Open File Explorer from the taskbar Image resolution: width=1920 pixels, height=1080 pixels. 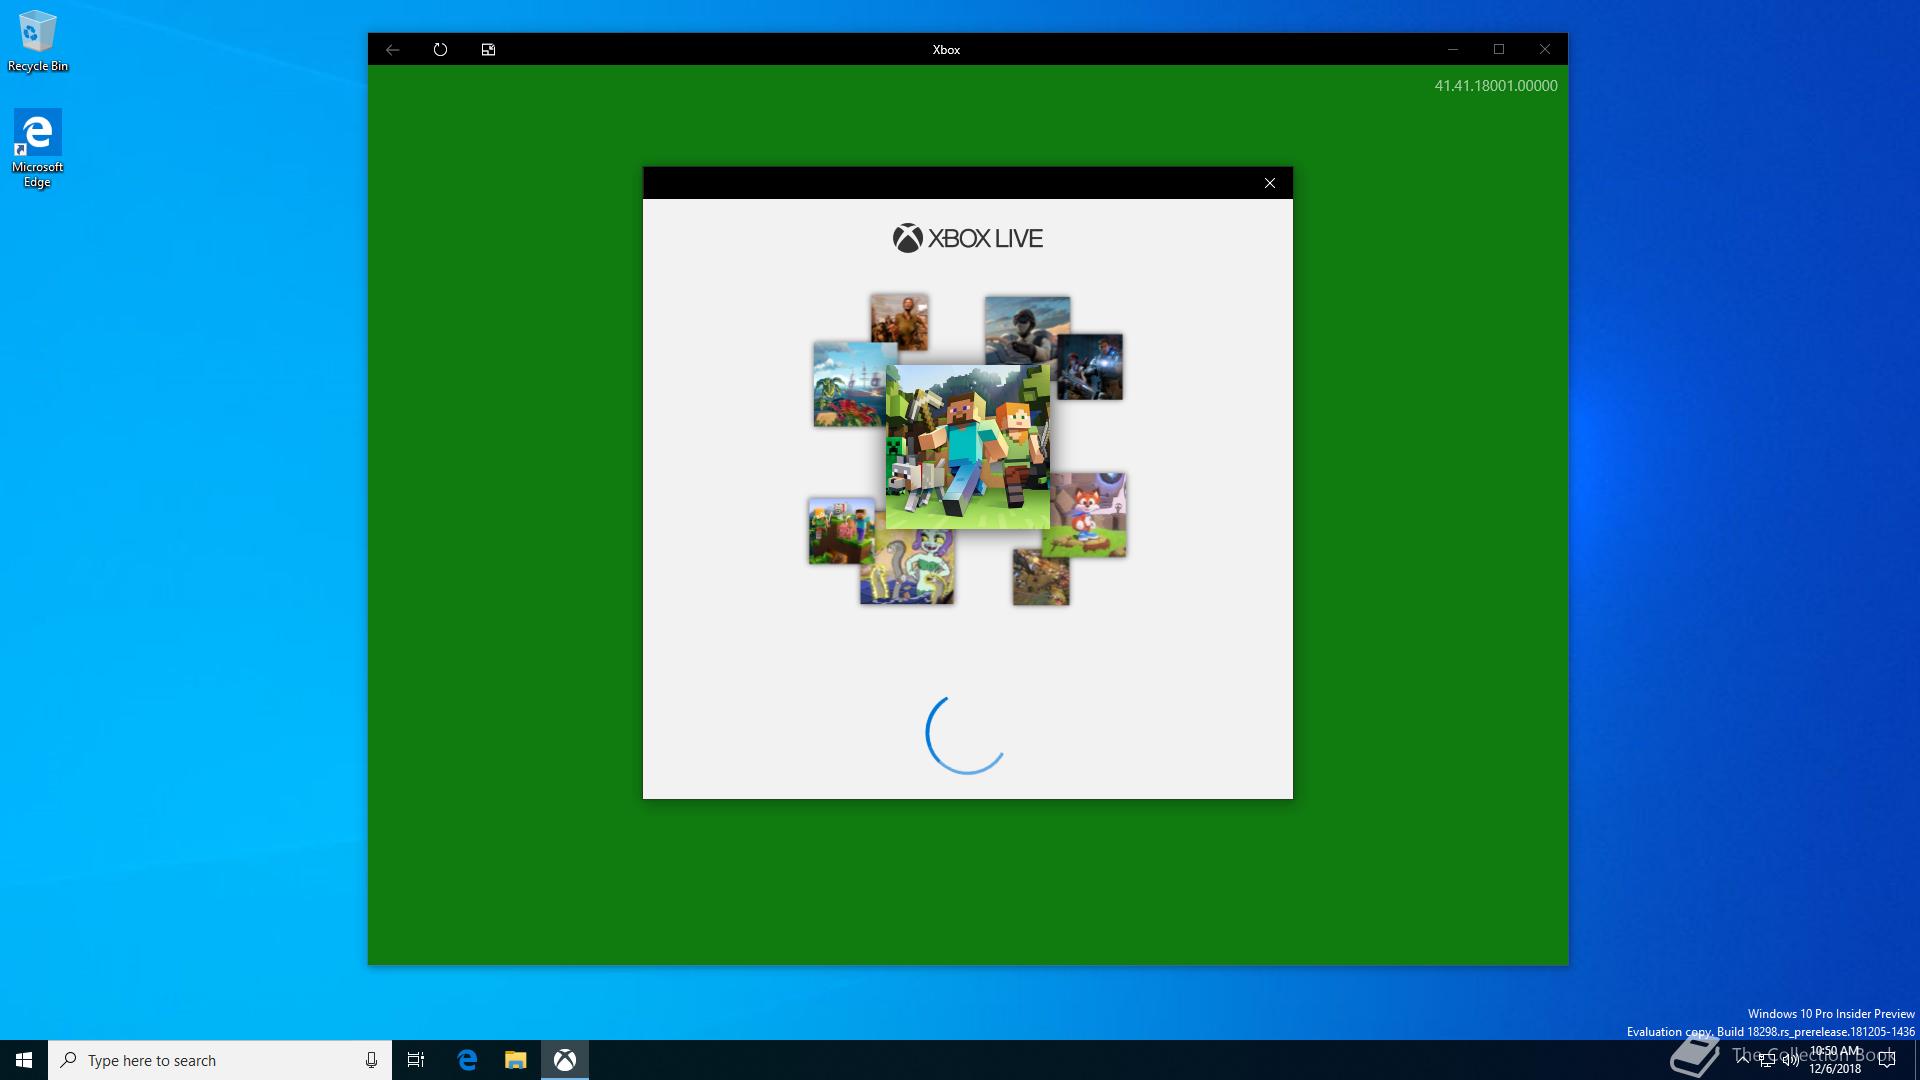click(515, 1060)
